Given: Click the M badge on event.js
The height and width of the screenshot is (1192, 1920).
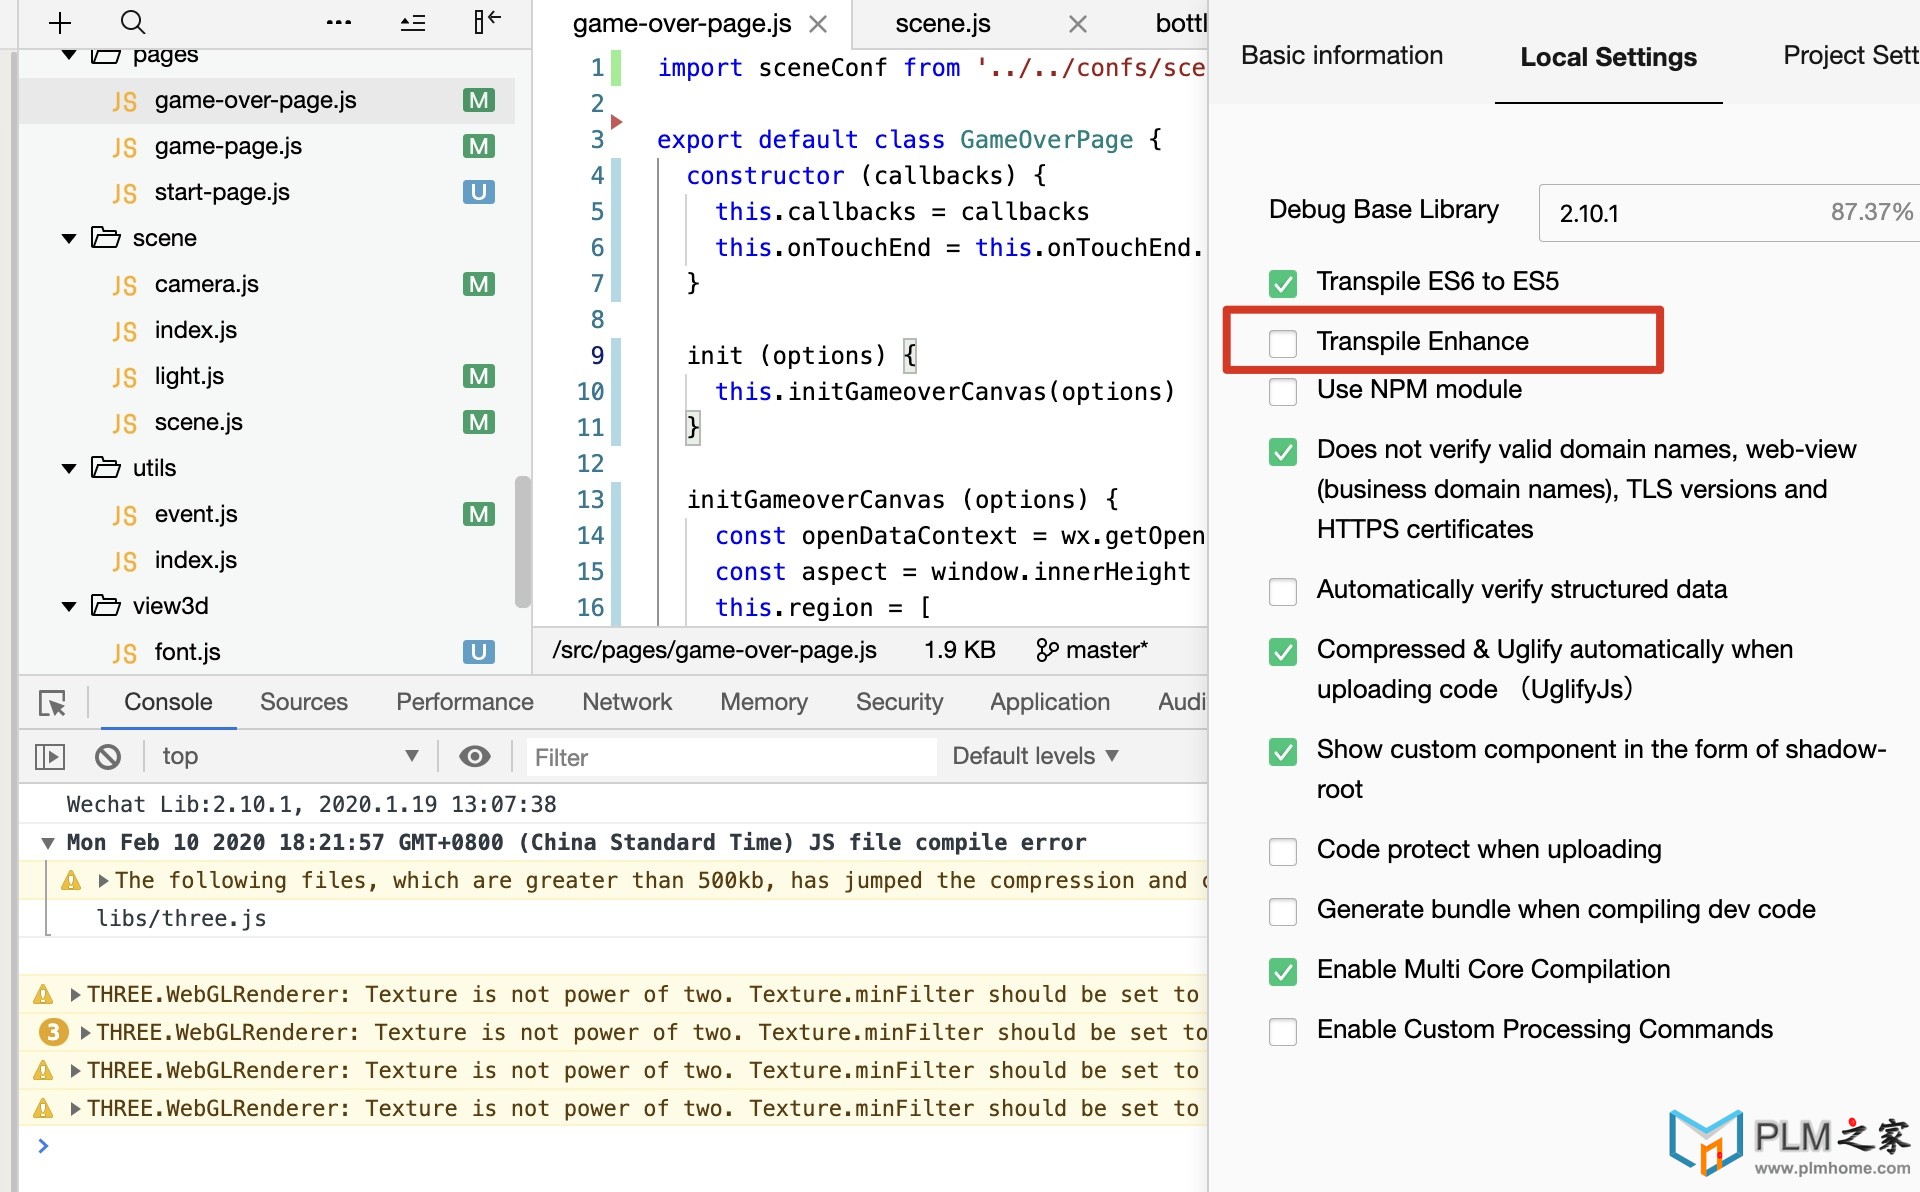Looking at the screenshot, I should click(x=479, y=514).
